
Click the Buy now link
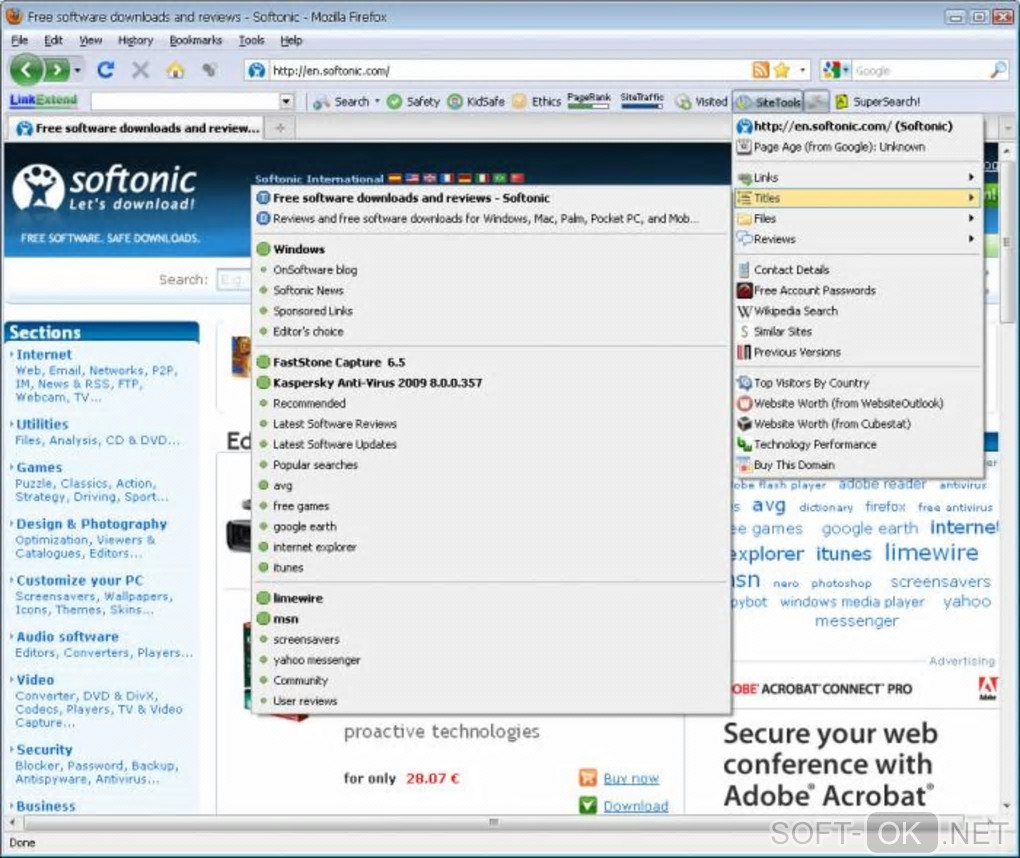coord(630,778)
